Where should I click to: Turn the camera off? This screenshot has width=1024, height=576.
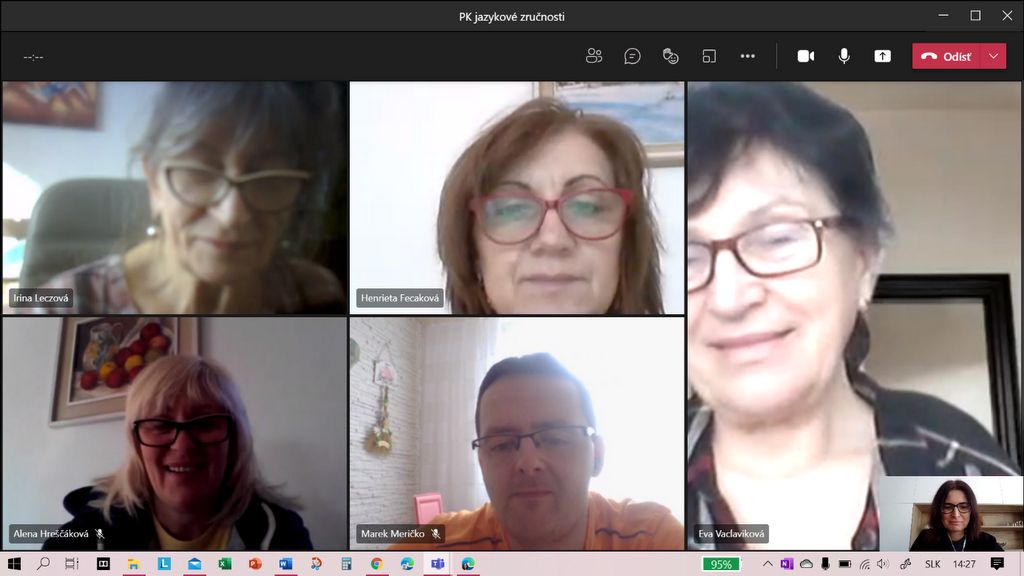(x=806, y=56)
